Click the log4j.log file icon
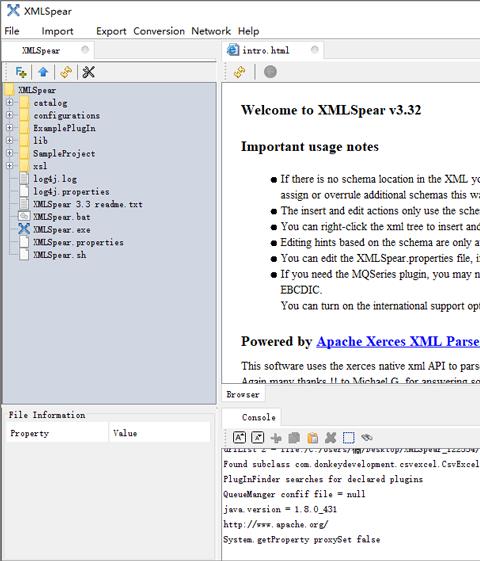Image resolution: width=480 pixels, height=561 pixels. click(x=24, y=179)
